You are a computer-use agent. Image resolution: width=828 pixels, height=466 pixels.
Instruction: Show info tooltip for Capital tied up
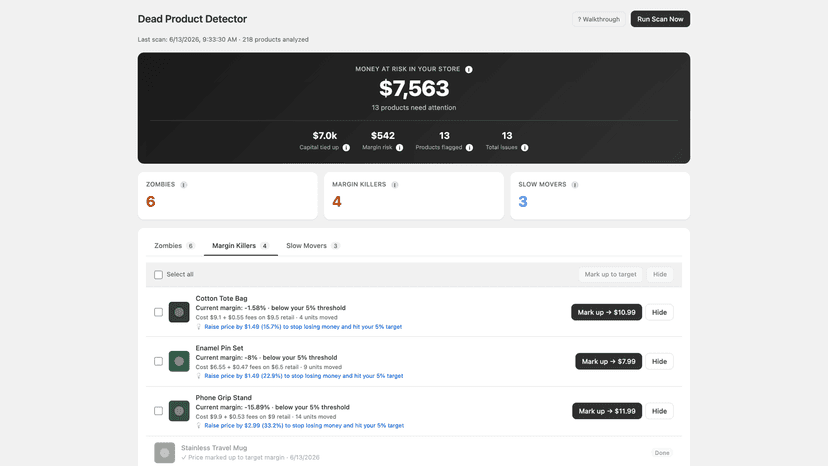(346, 148)
